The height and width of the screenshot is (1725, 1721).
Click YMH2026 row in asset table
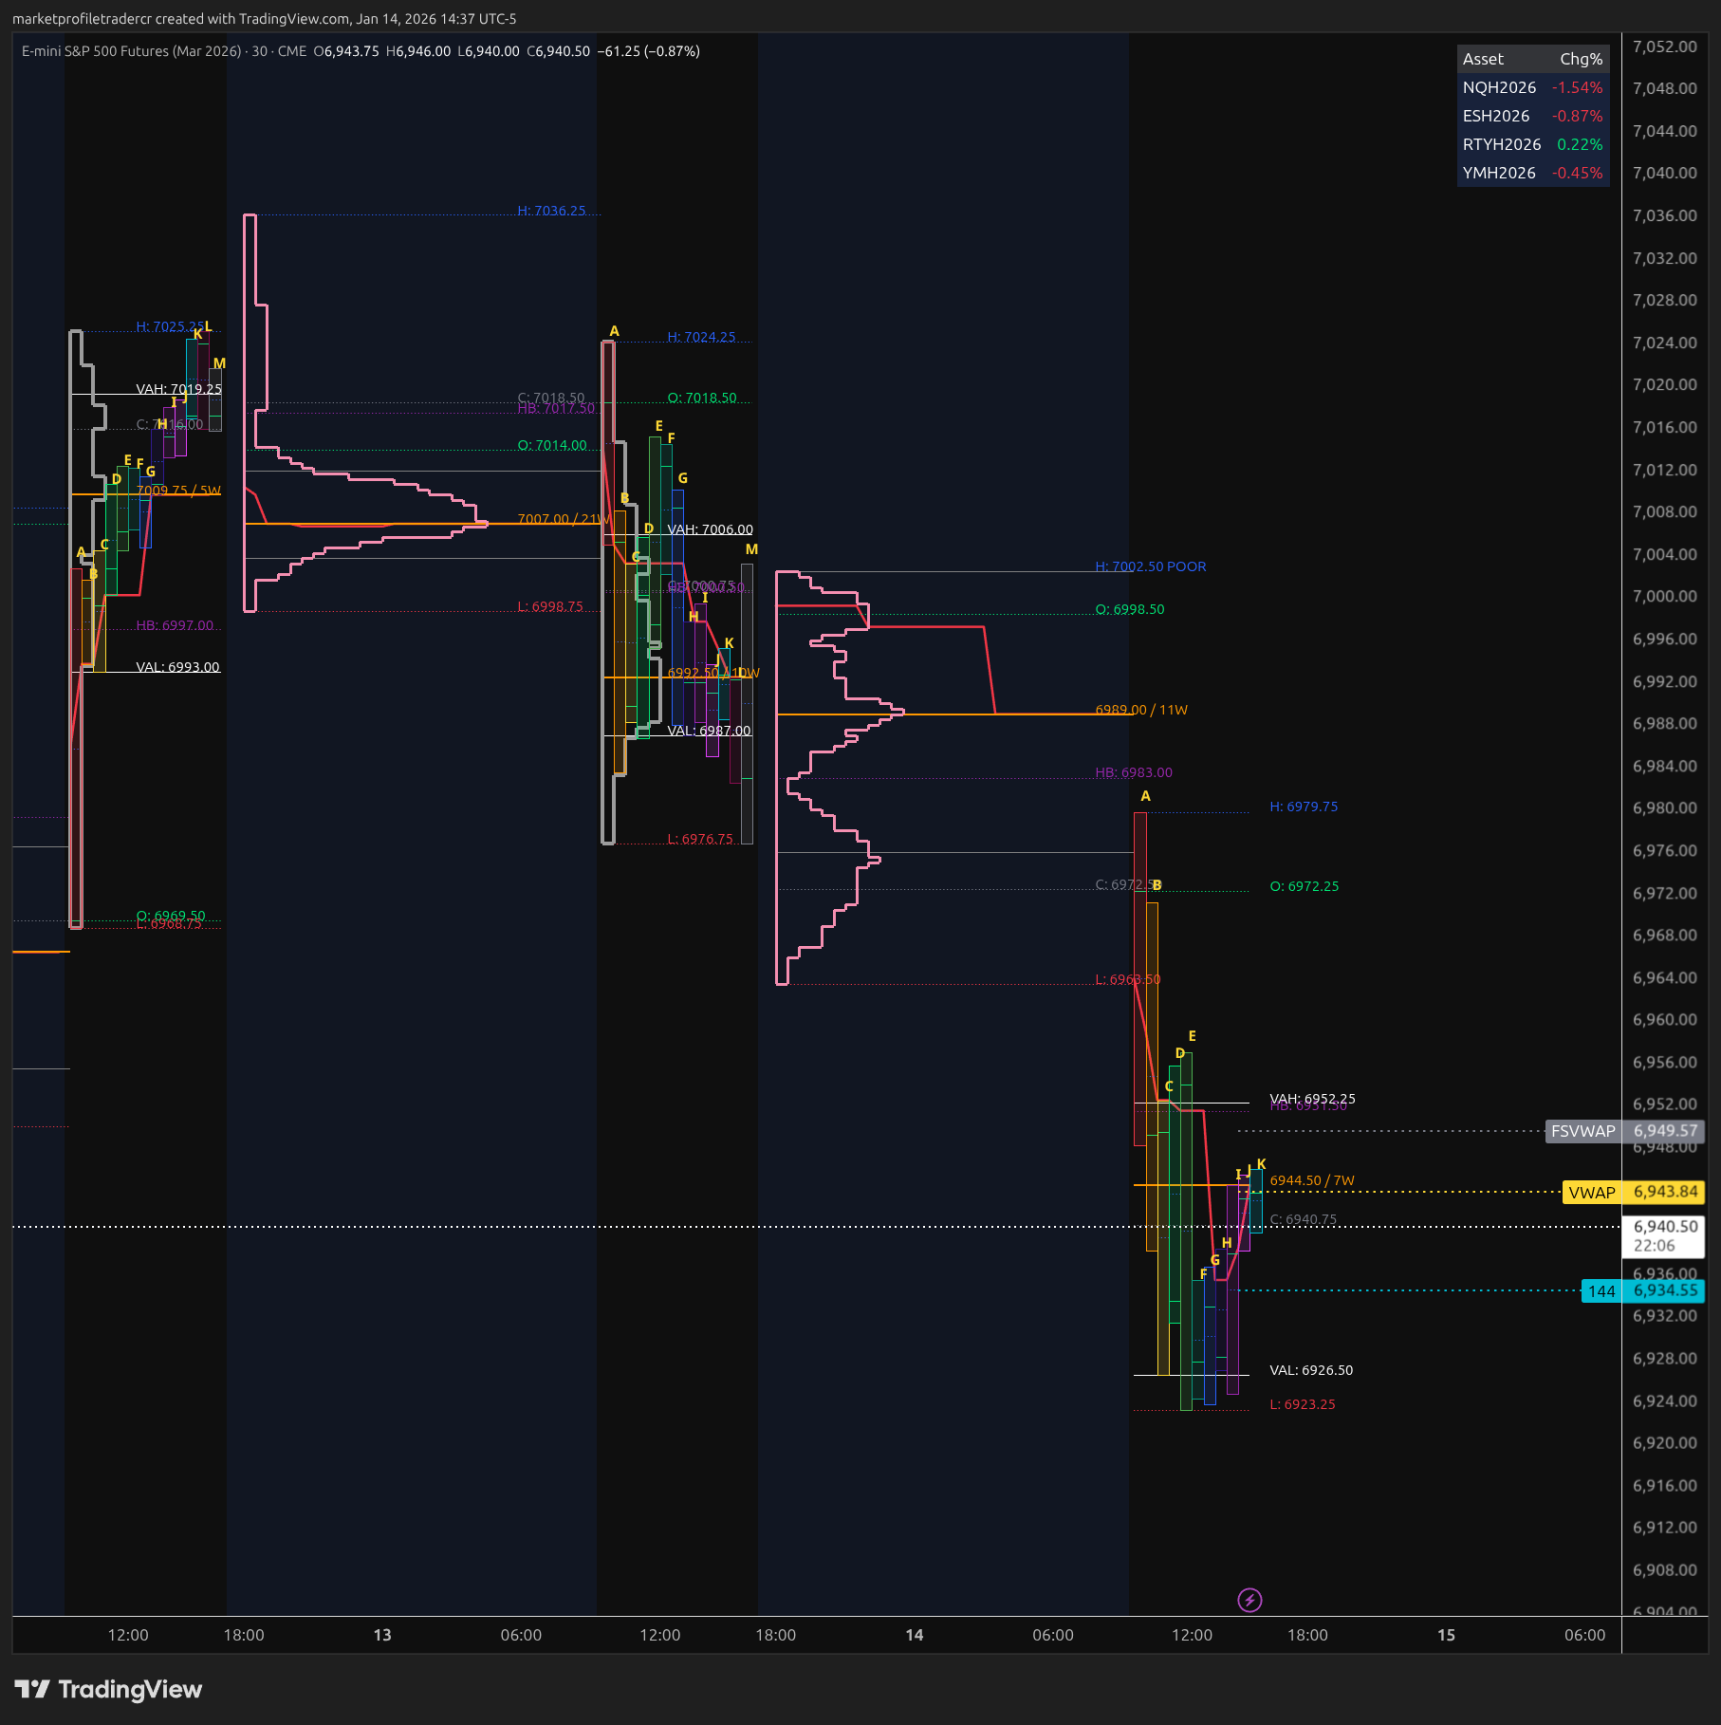[1532, 173]
